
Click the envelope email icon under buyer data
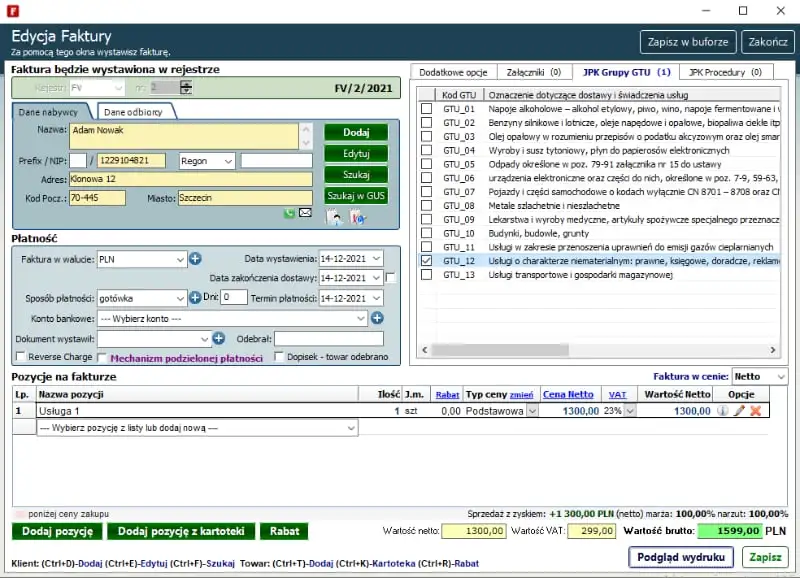[x=305, y=213]
